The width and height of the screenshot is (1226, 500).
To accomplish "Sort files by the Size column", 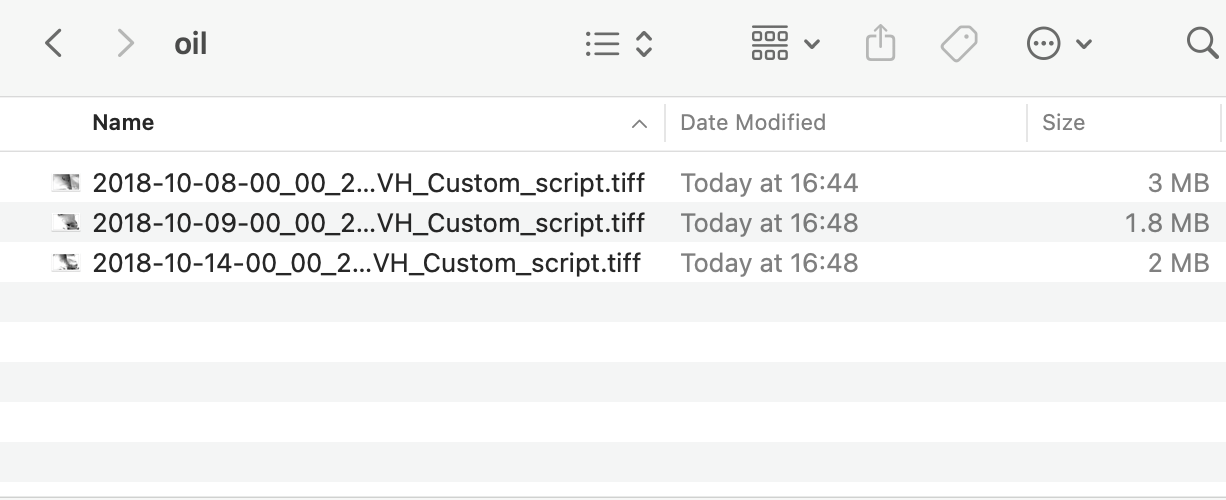I will click(1063, 123).
